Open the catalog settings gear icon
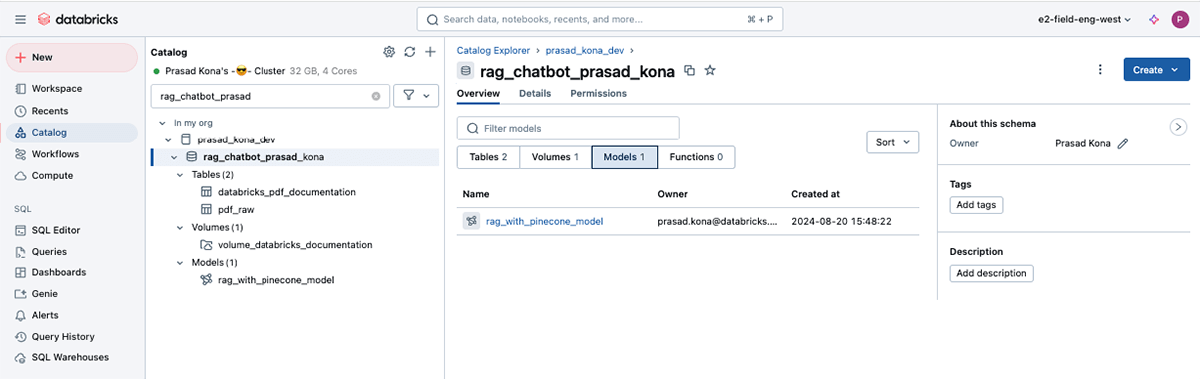 point(389,52)
